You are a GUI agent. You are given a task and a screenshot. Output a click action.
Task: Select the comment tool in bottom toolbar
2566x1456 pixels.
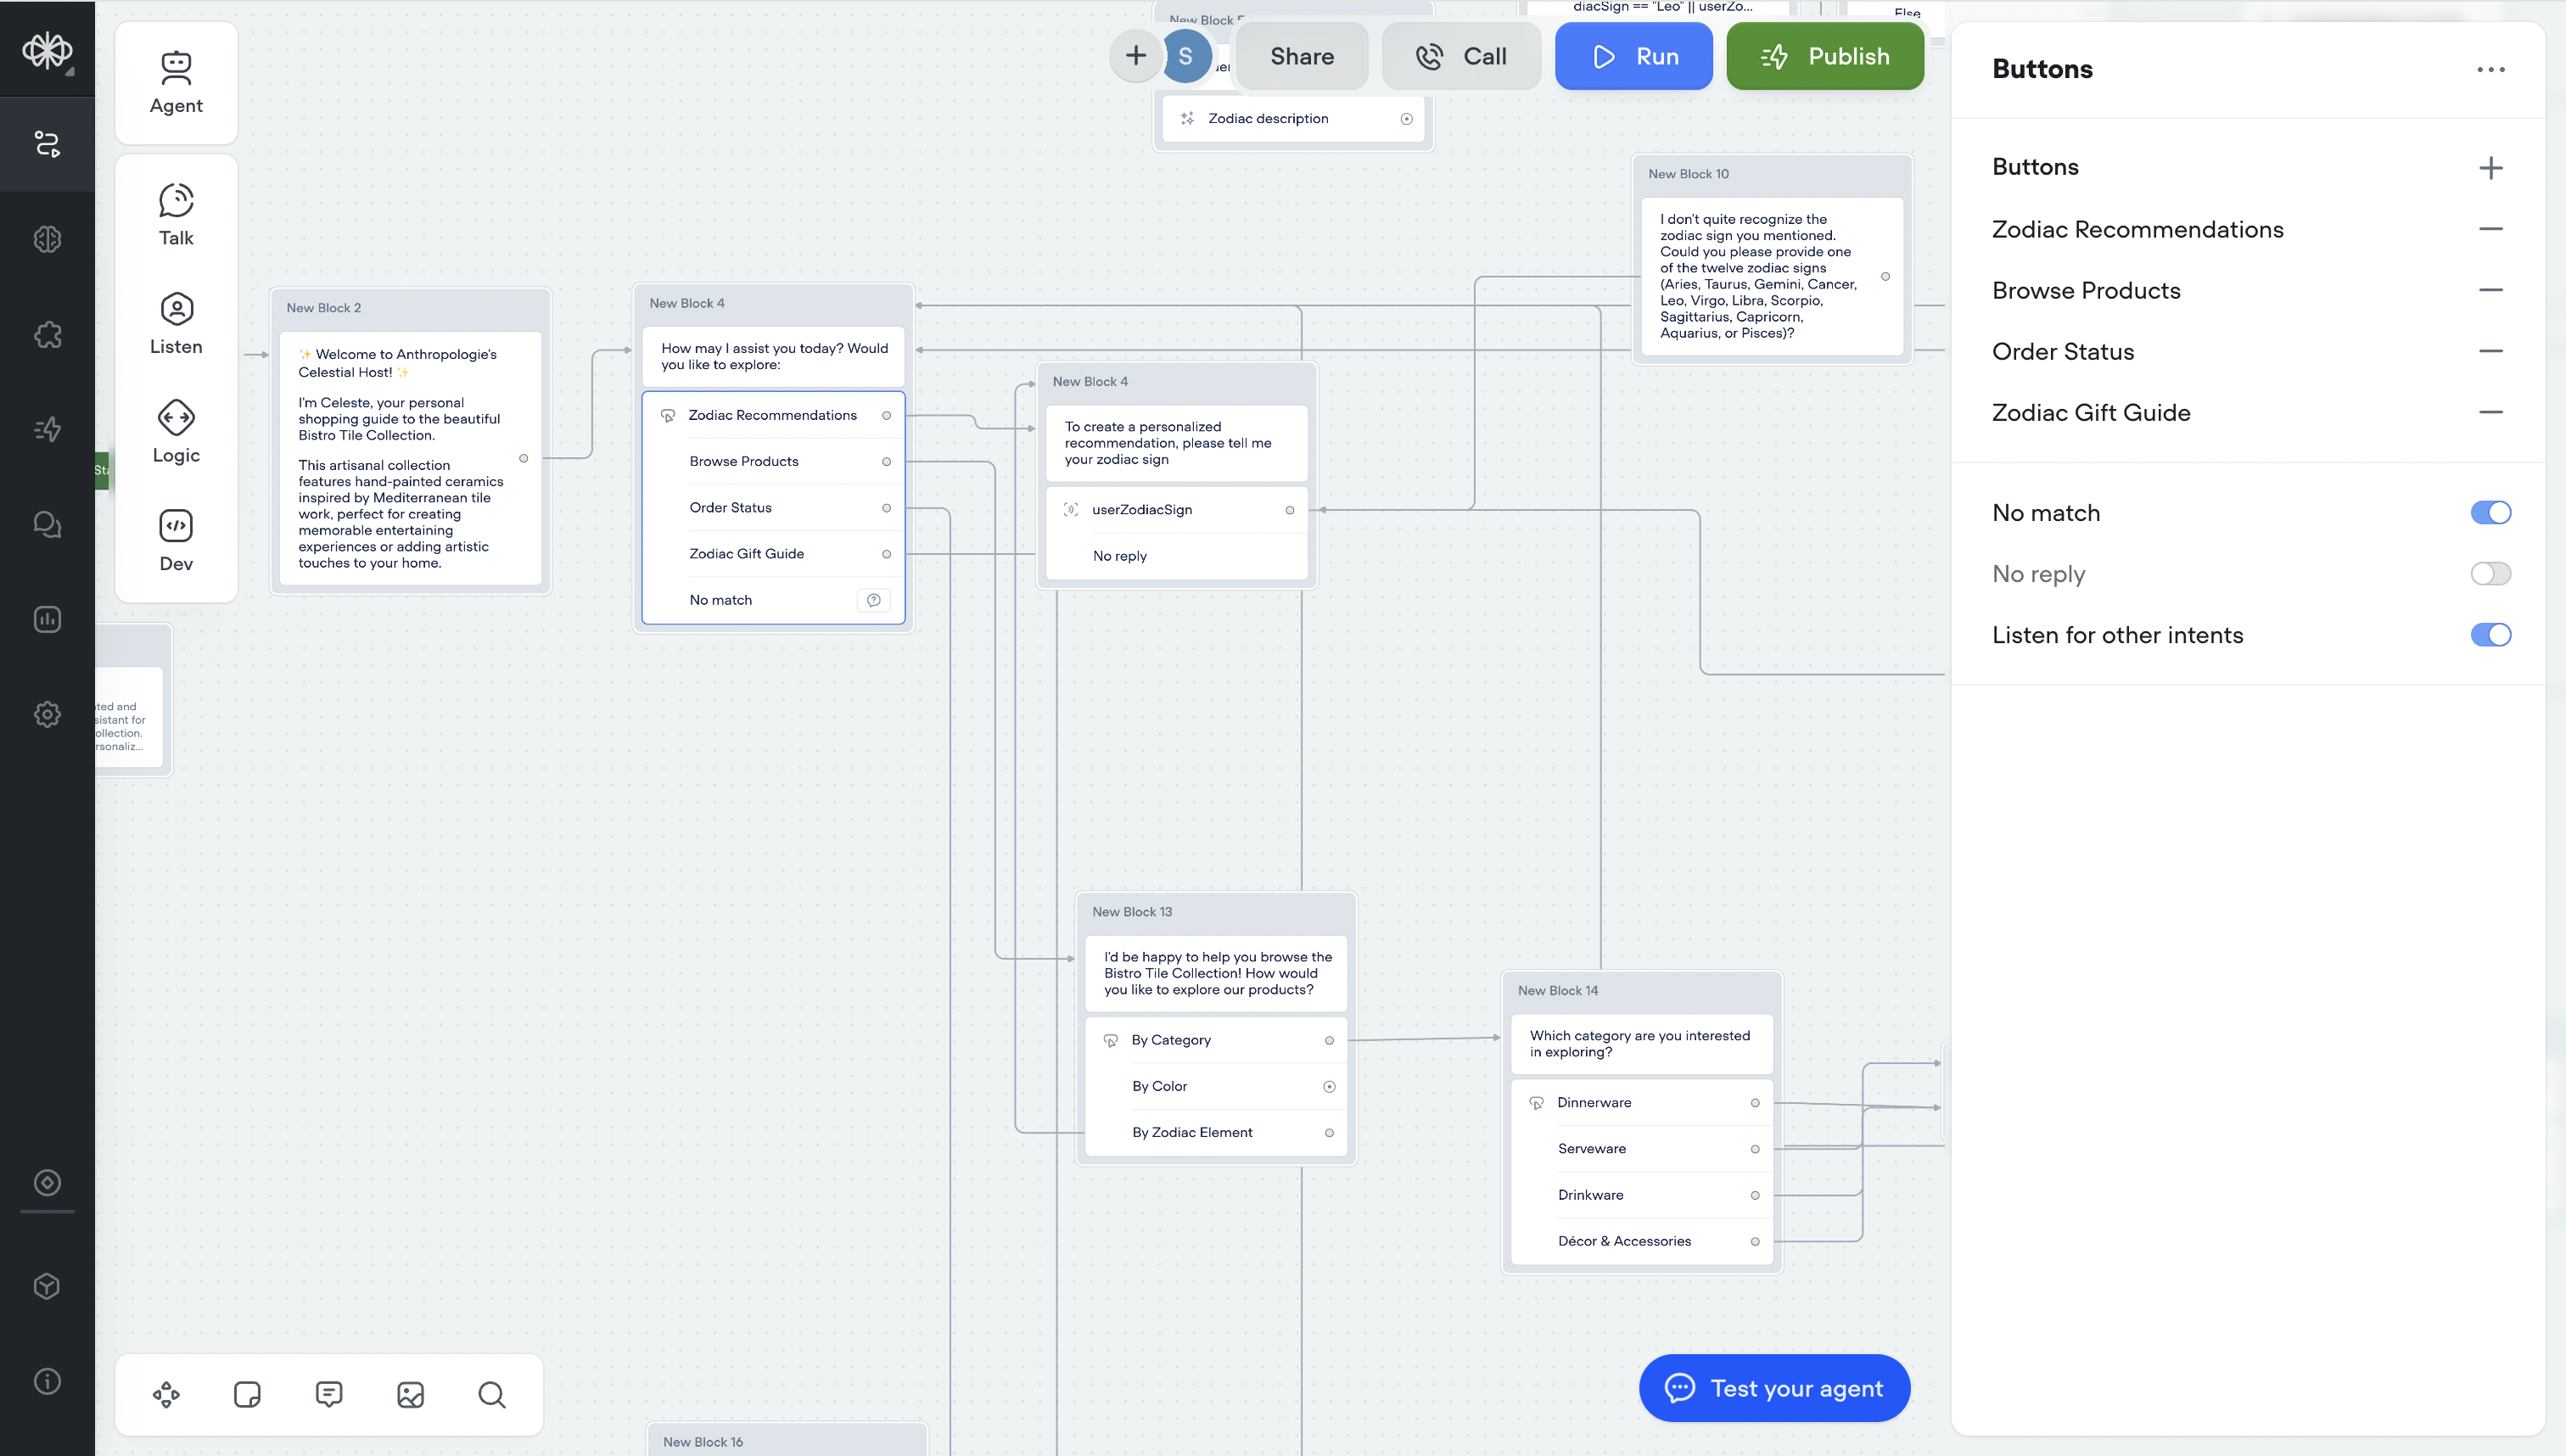330,1394
